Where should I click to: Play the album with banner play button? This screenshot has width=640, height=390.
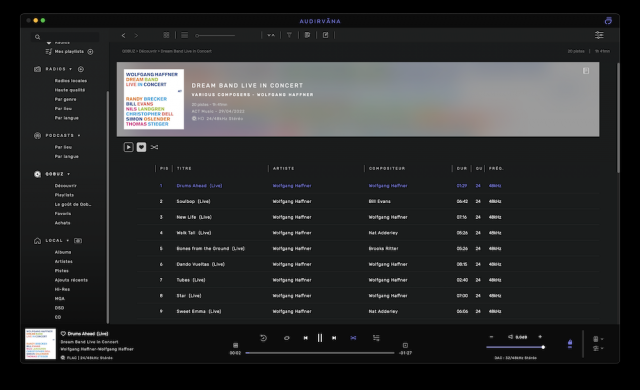[128, 147]
